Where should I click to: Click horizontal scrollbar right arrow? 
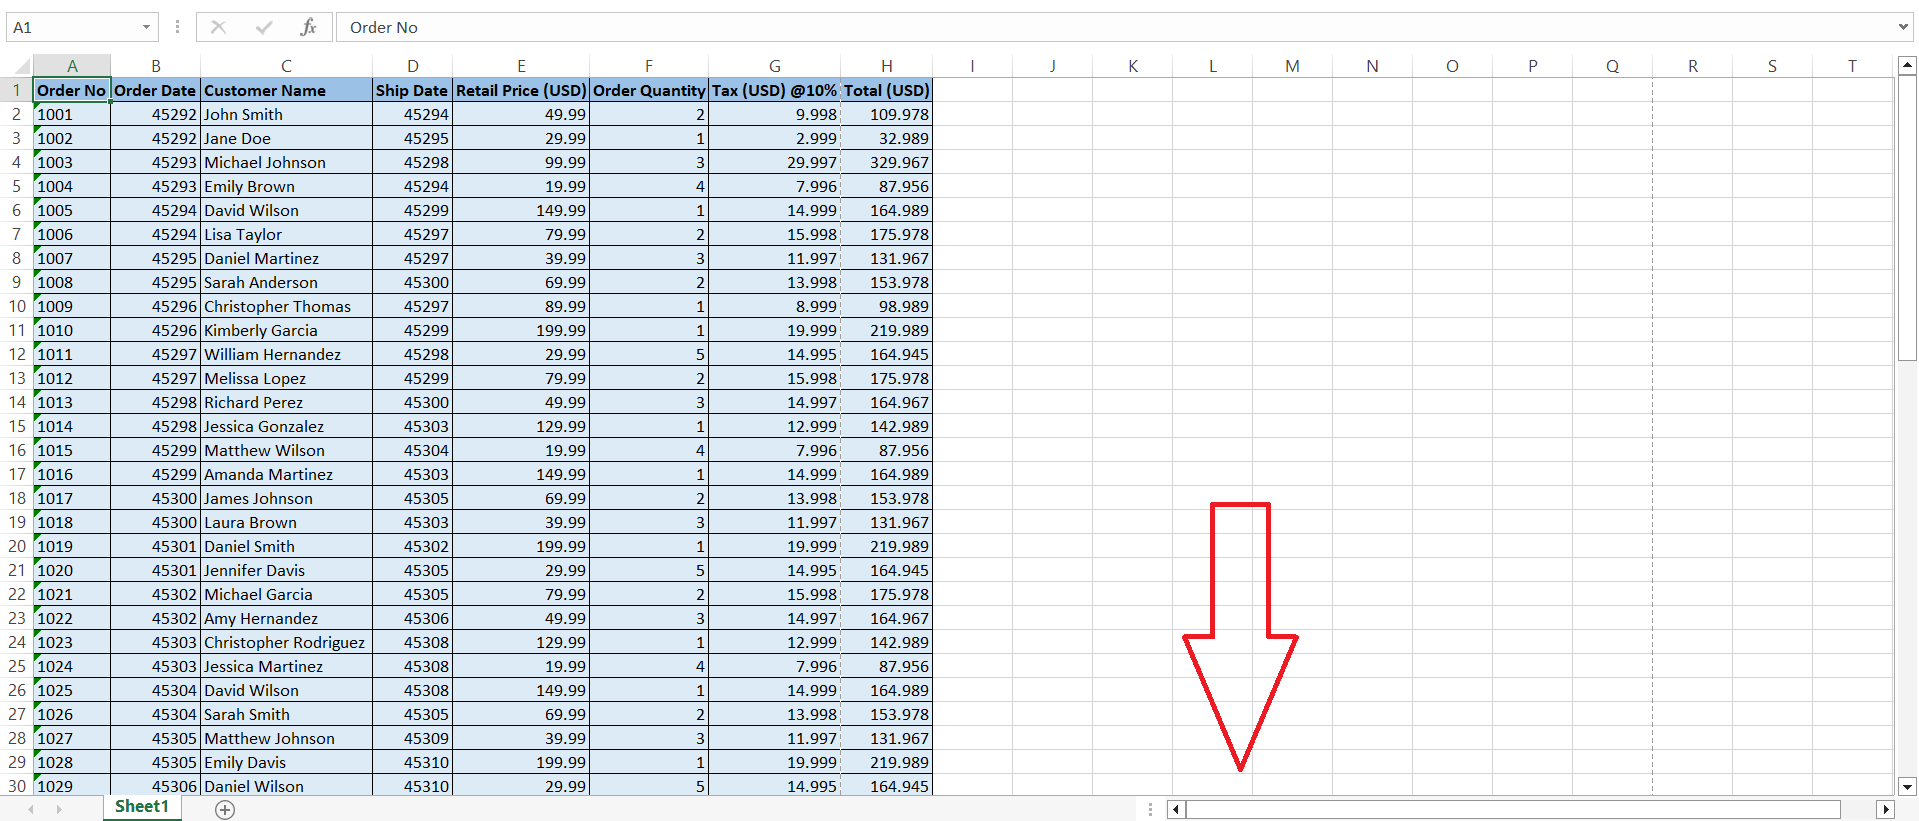[1886, 809]
